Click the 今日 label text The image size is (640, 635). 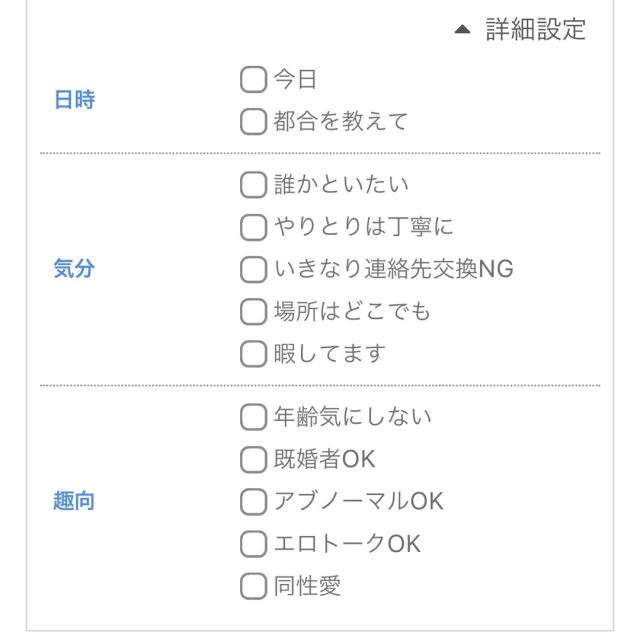point(295,79)
